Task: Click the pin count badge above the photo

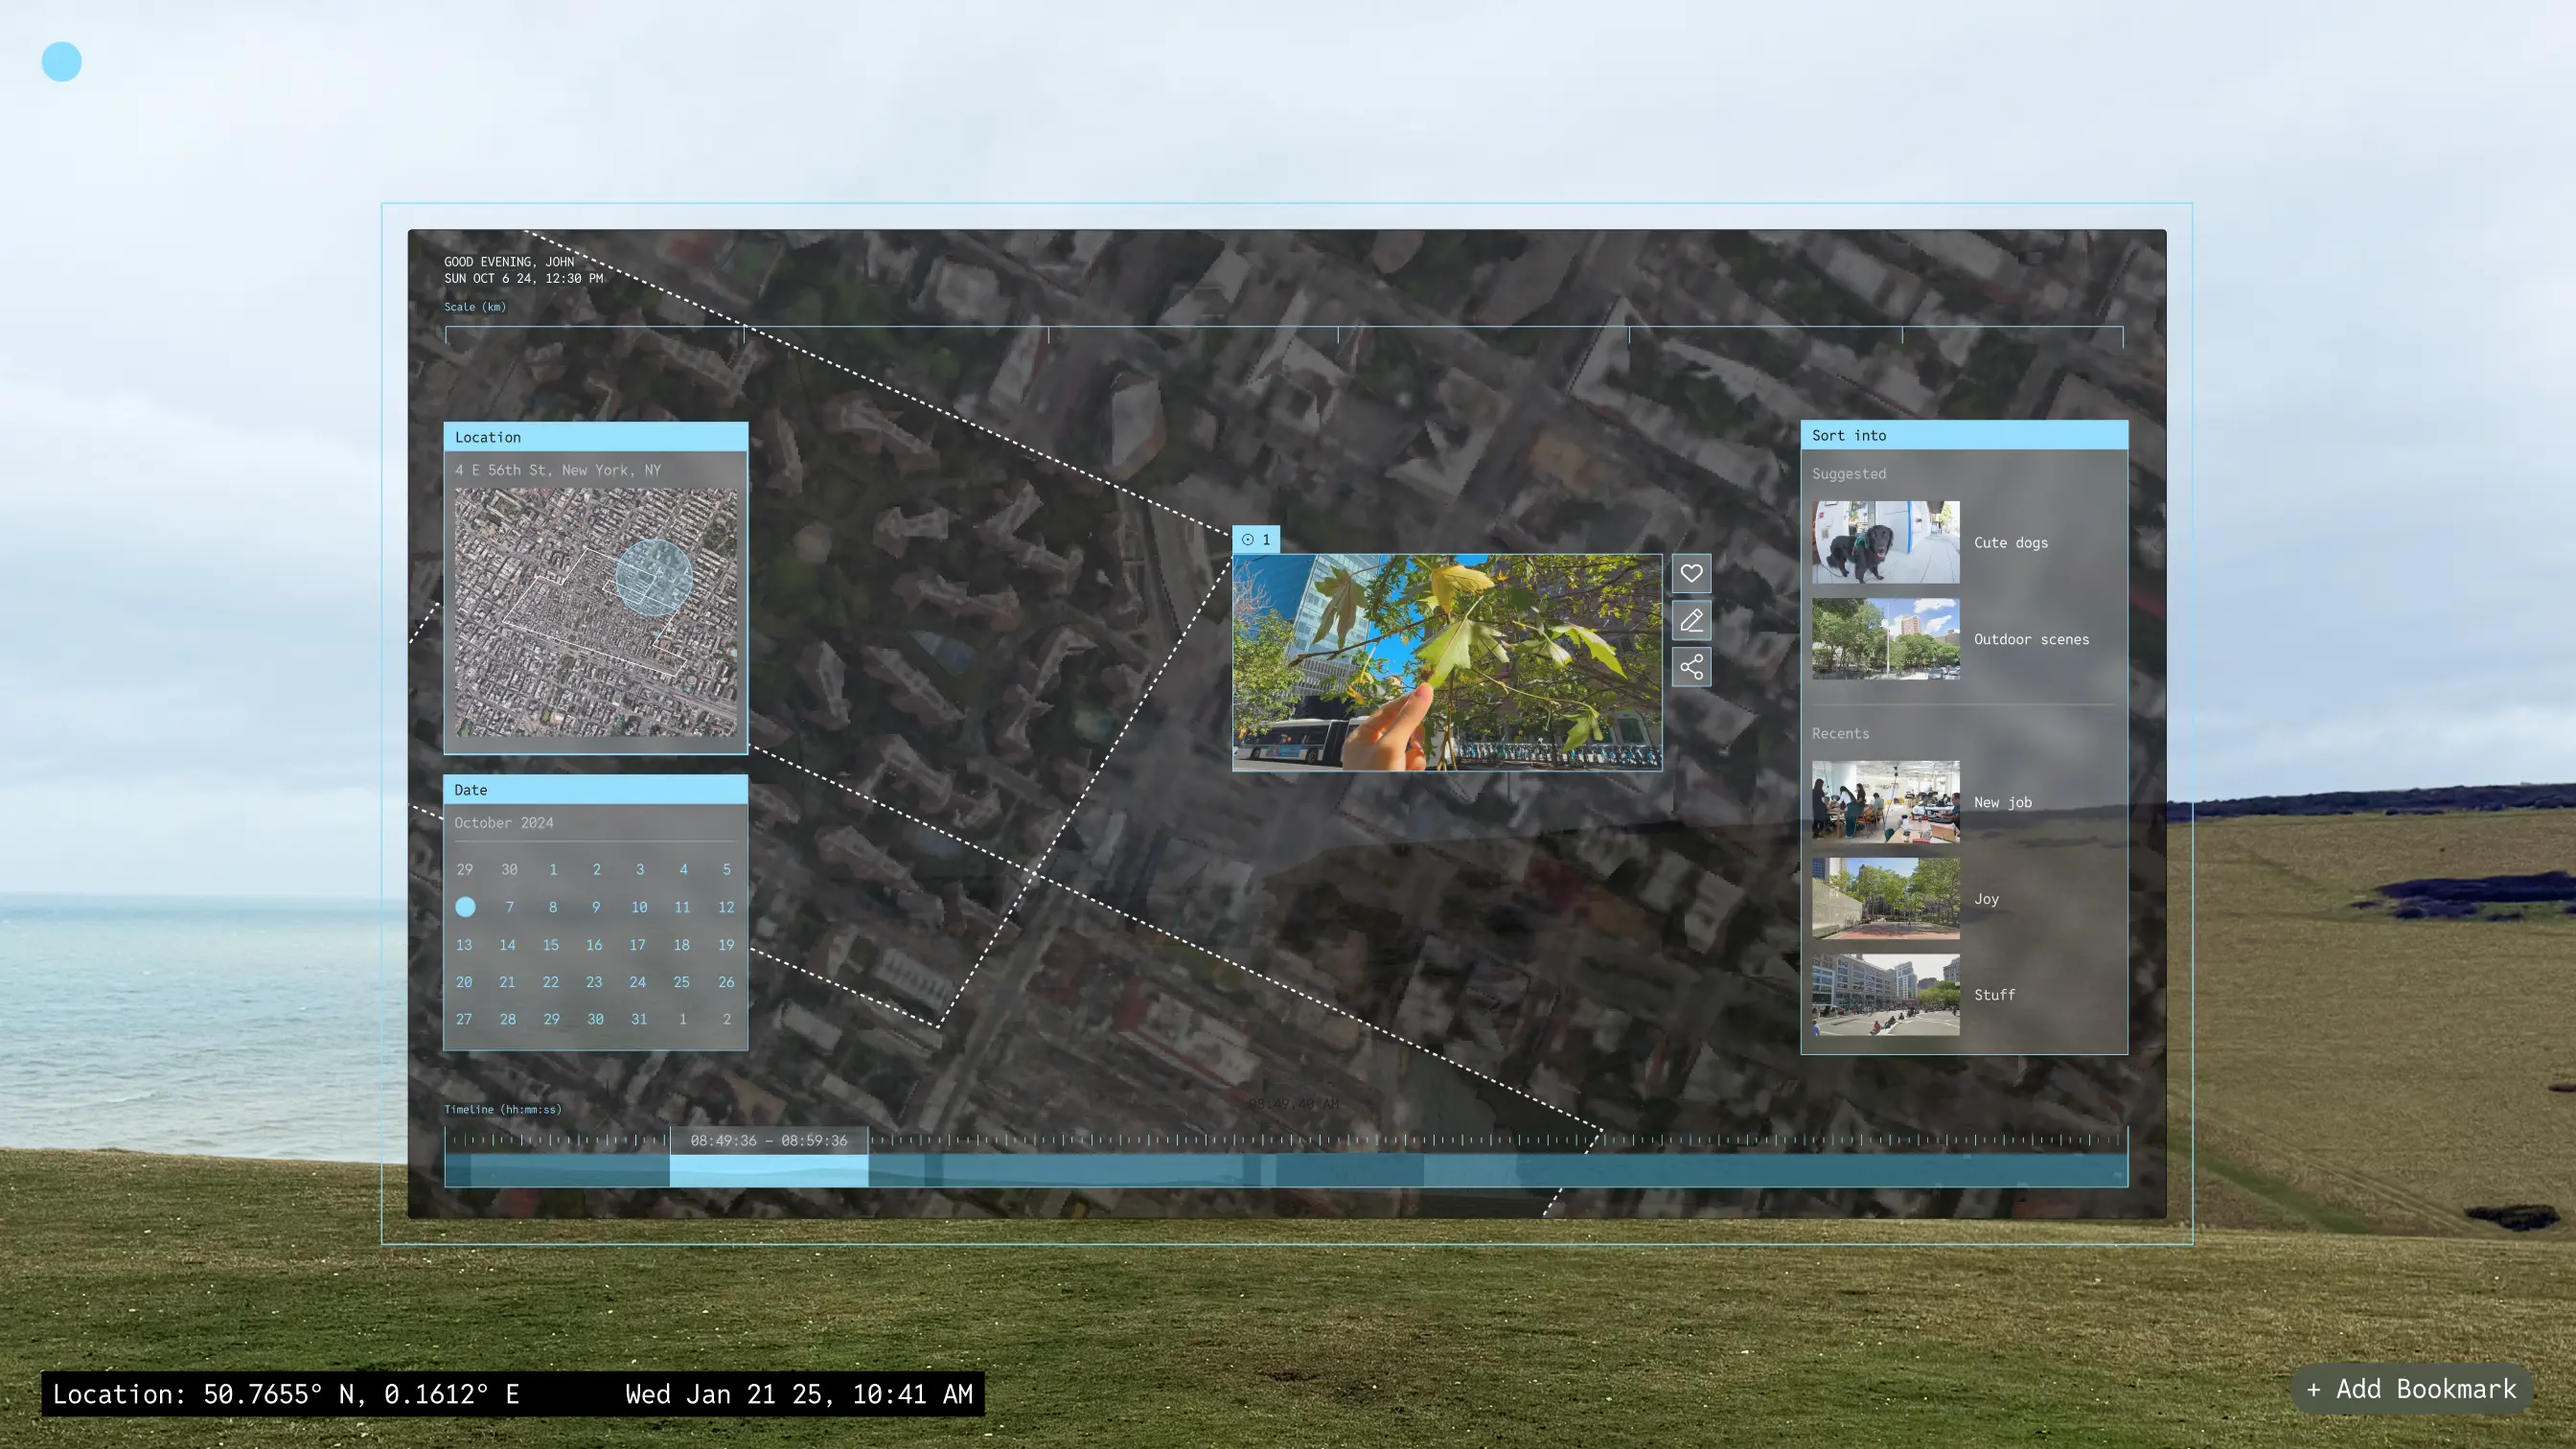Action: (x=1256, y=539)
